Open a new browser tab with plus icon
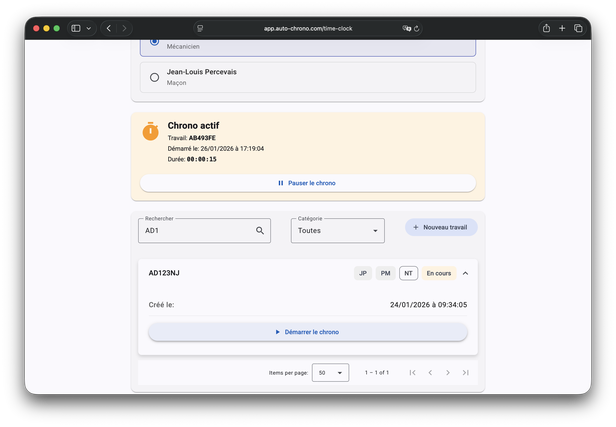This screenshot has height=427, width=616. coord(562,28)
